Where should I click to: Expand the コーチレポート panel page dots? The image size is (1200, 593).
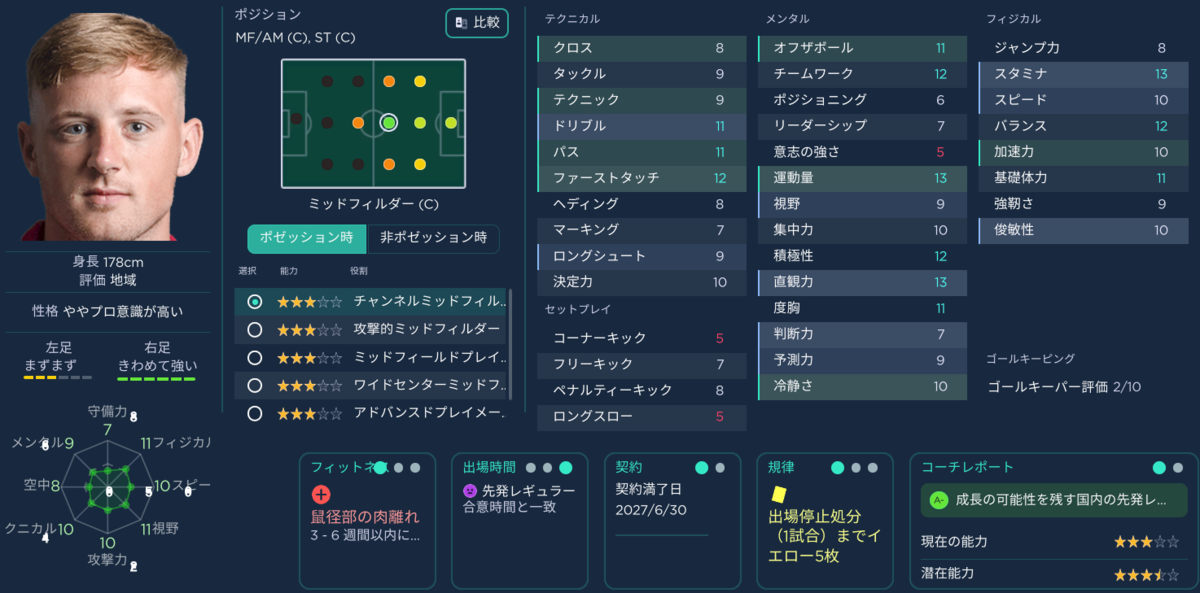coord(1168,467)
